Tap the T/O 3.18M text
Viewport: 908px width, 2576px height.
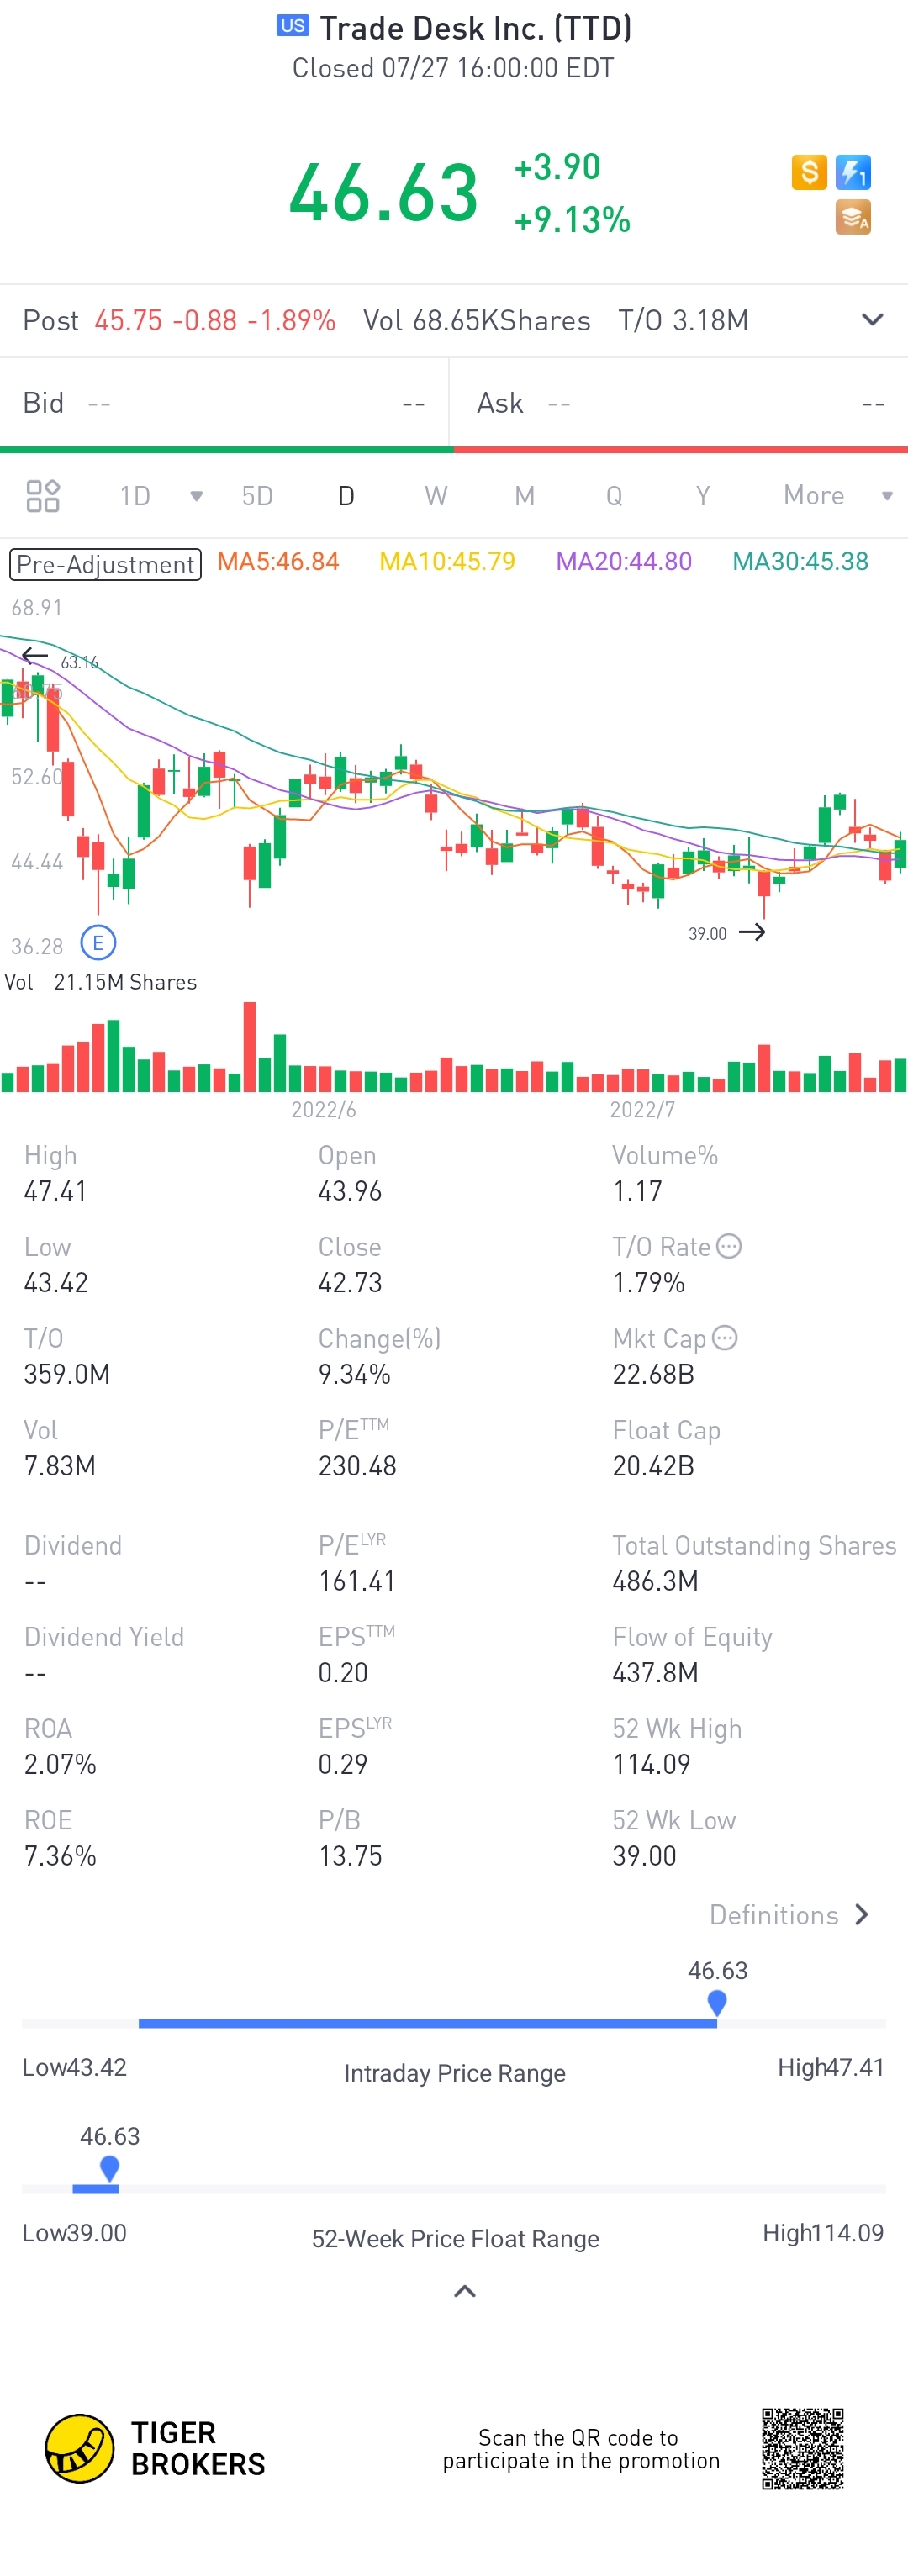tap(683, 320)
